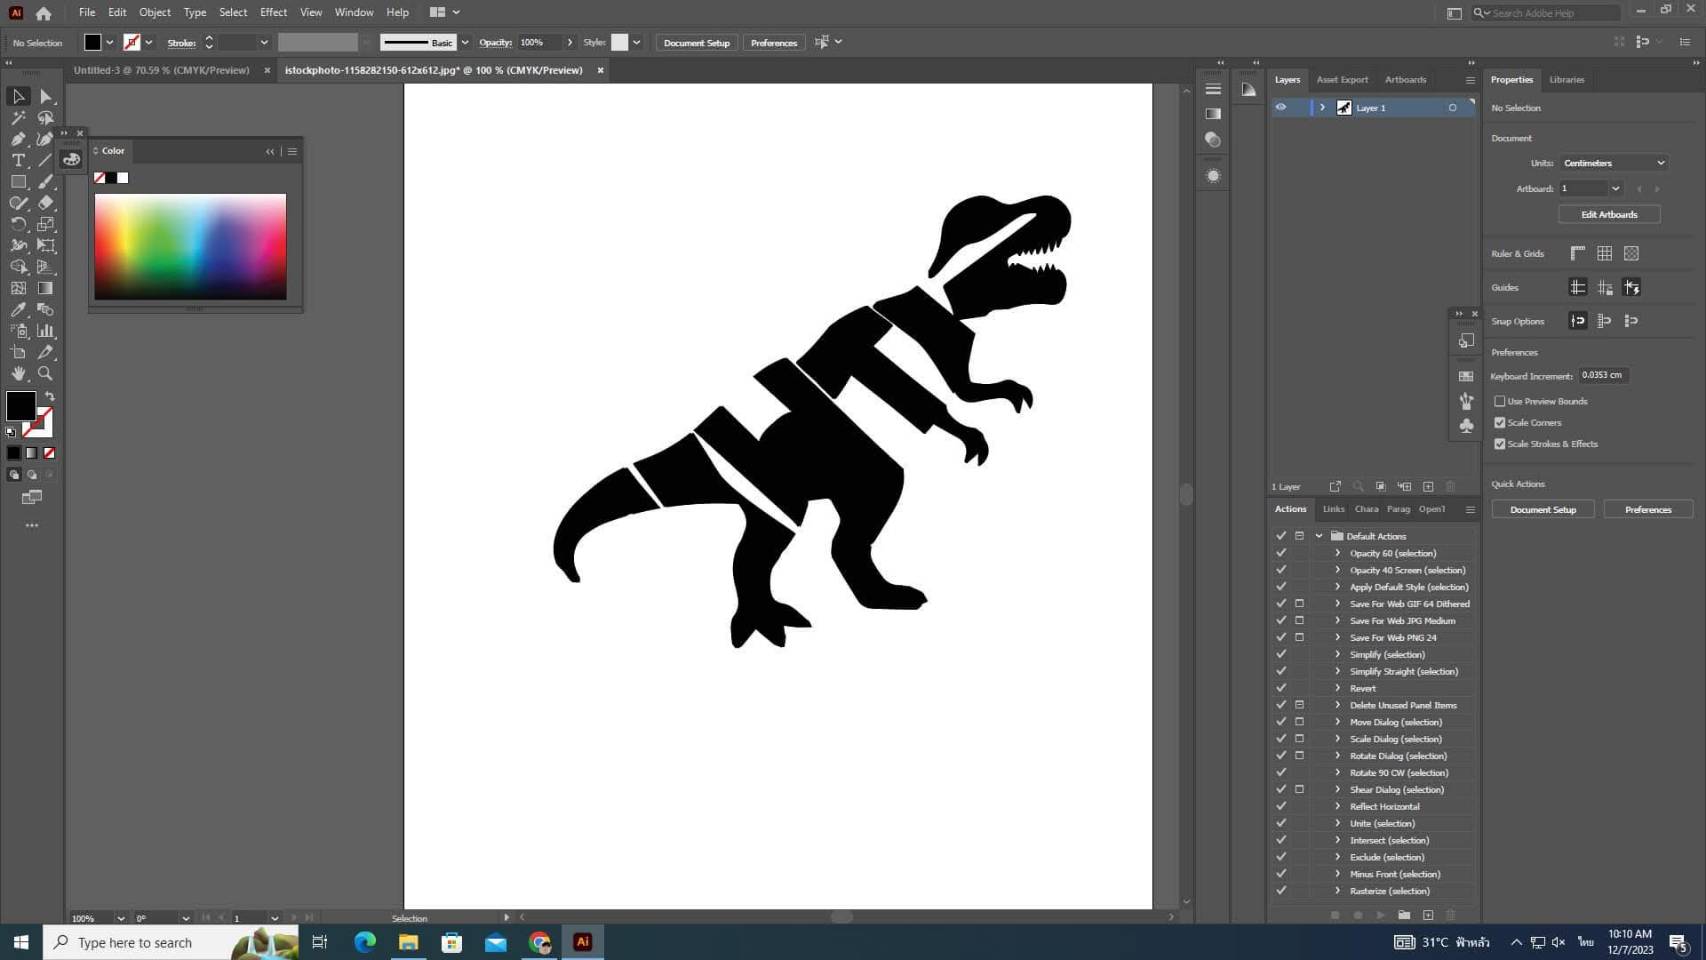Viewport: 1706px width, 960px height.
Task: Select the Magic Wand tool
Action: click(x=18, y=118)
